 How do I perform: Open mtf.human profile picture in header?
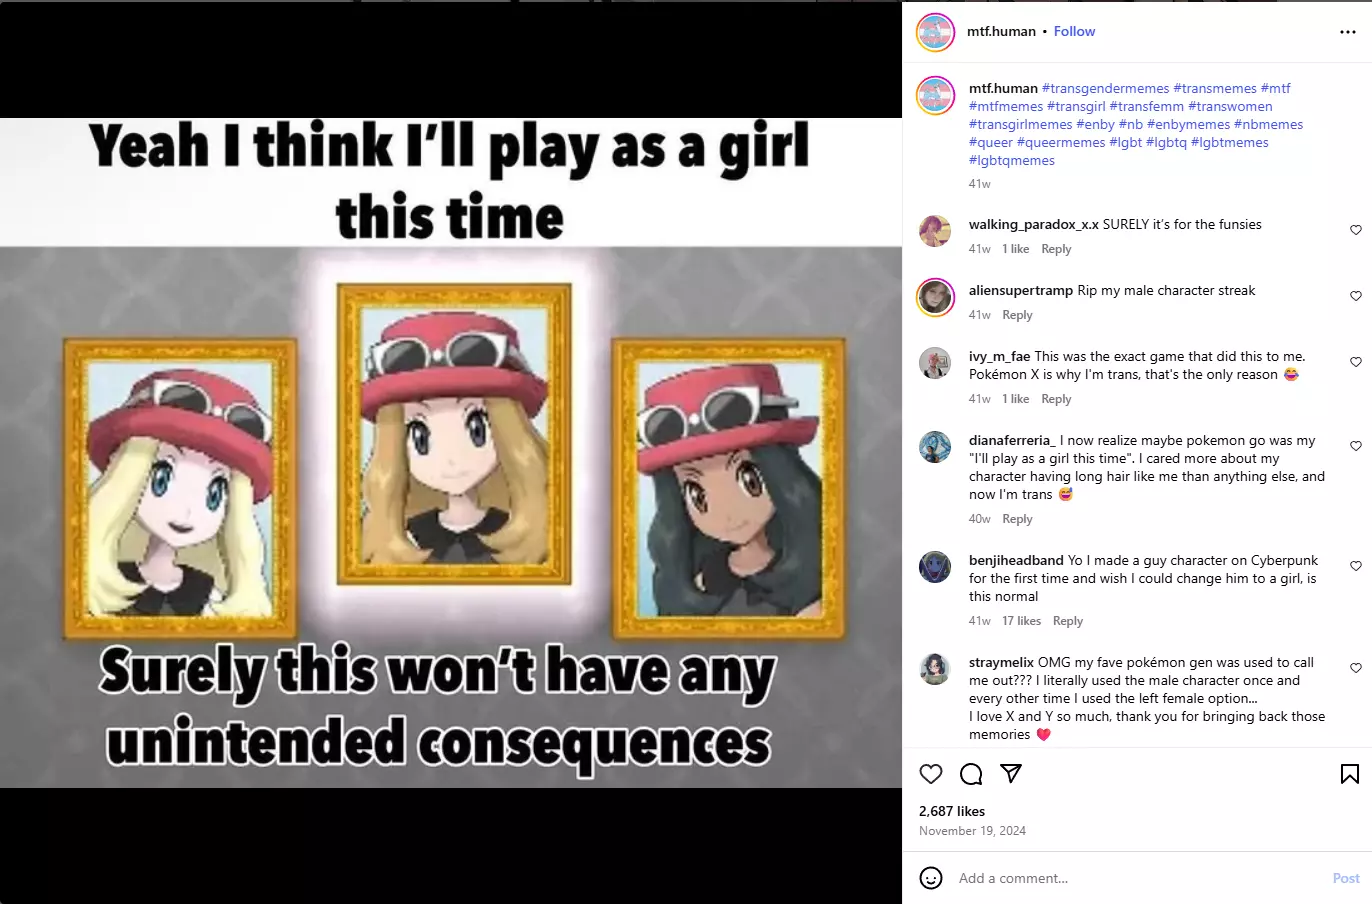pos(936,33)
